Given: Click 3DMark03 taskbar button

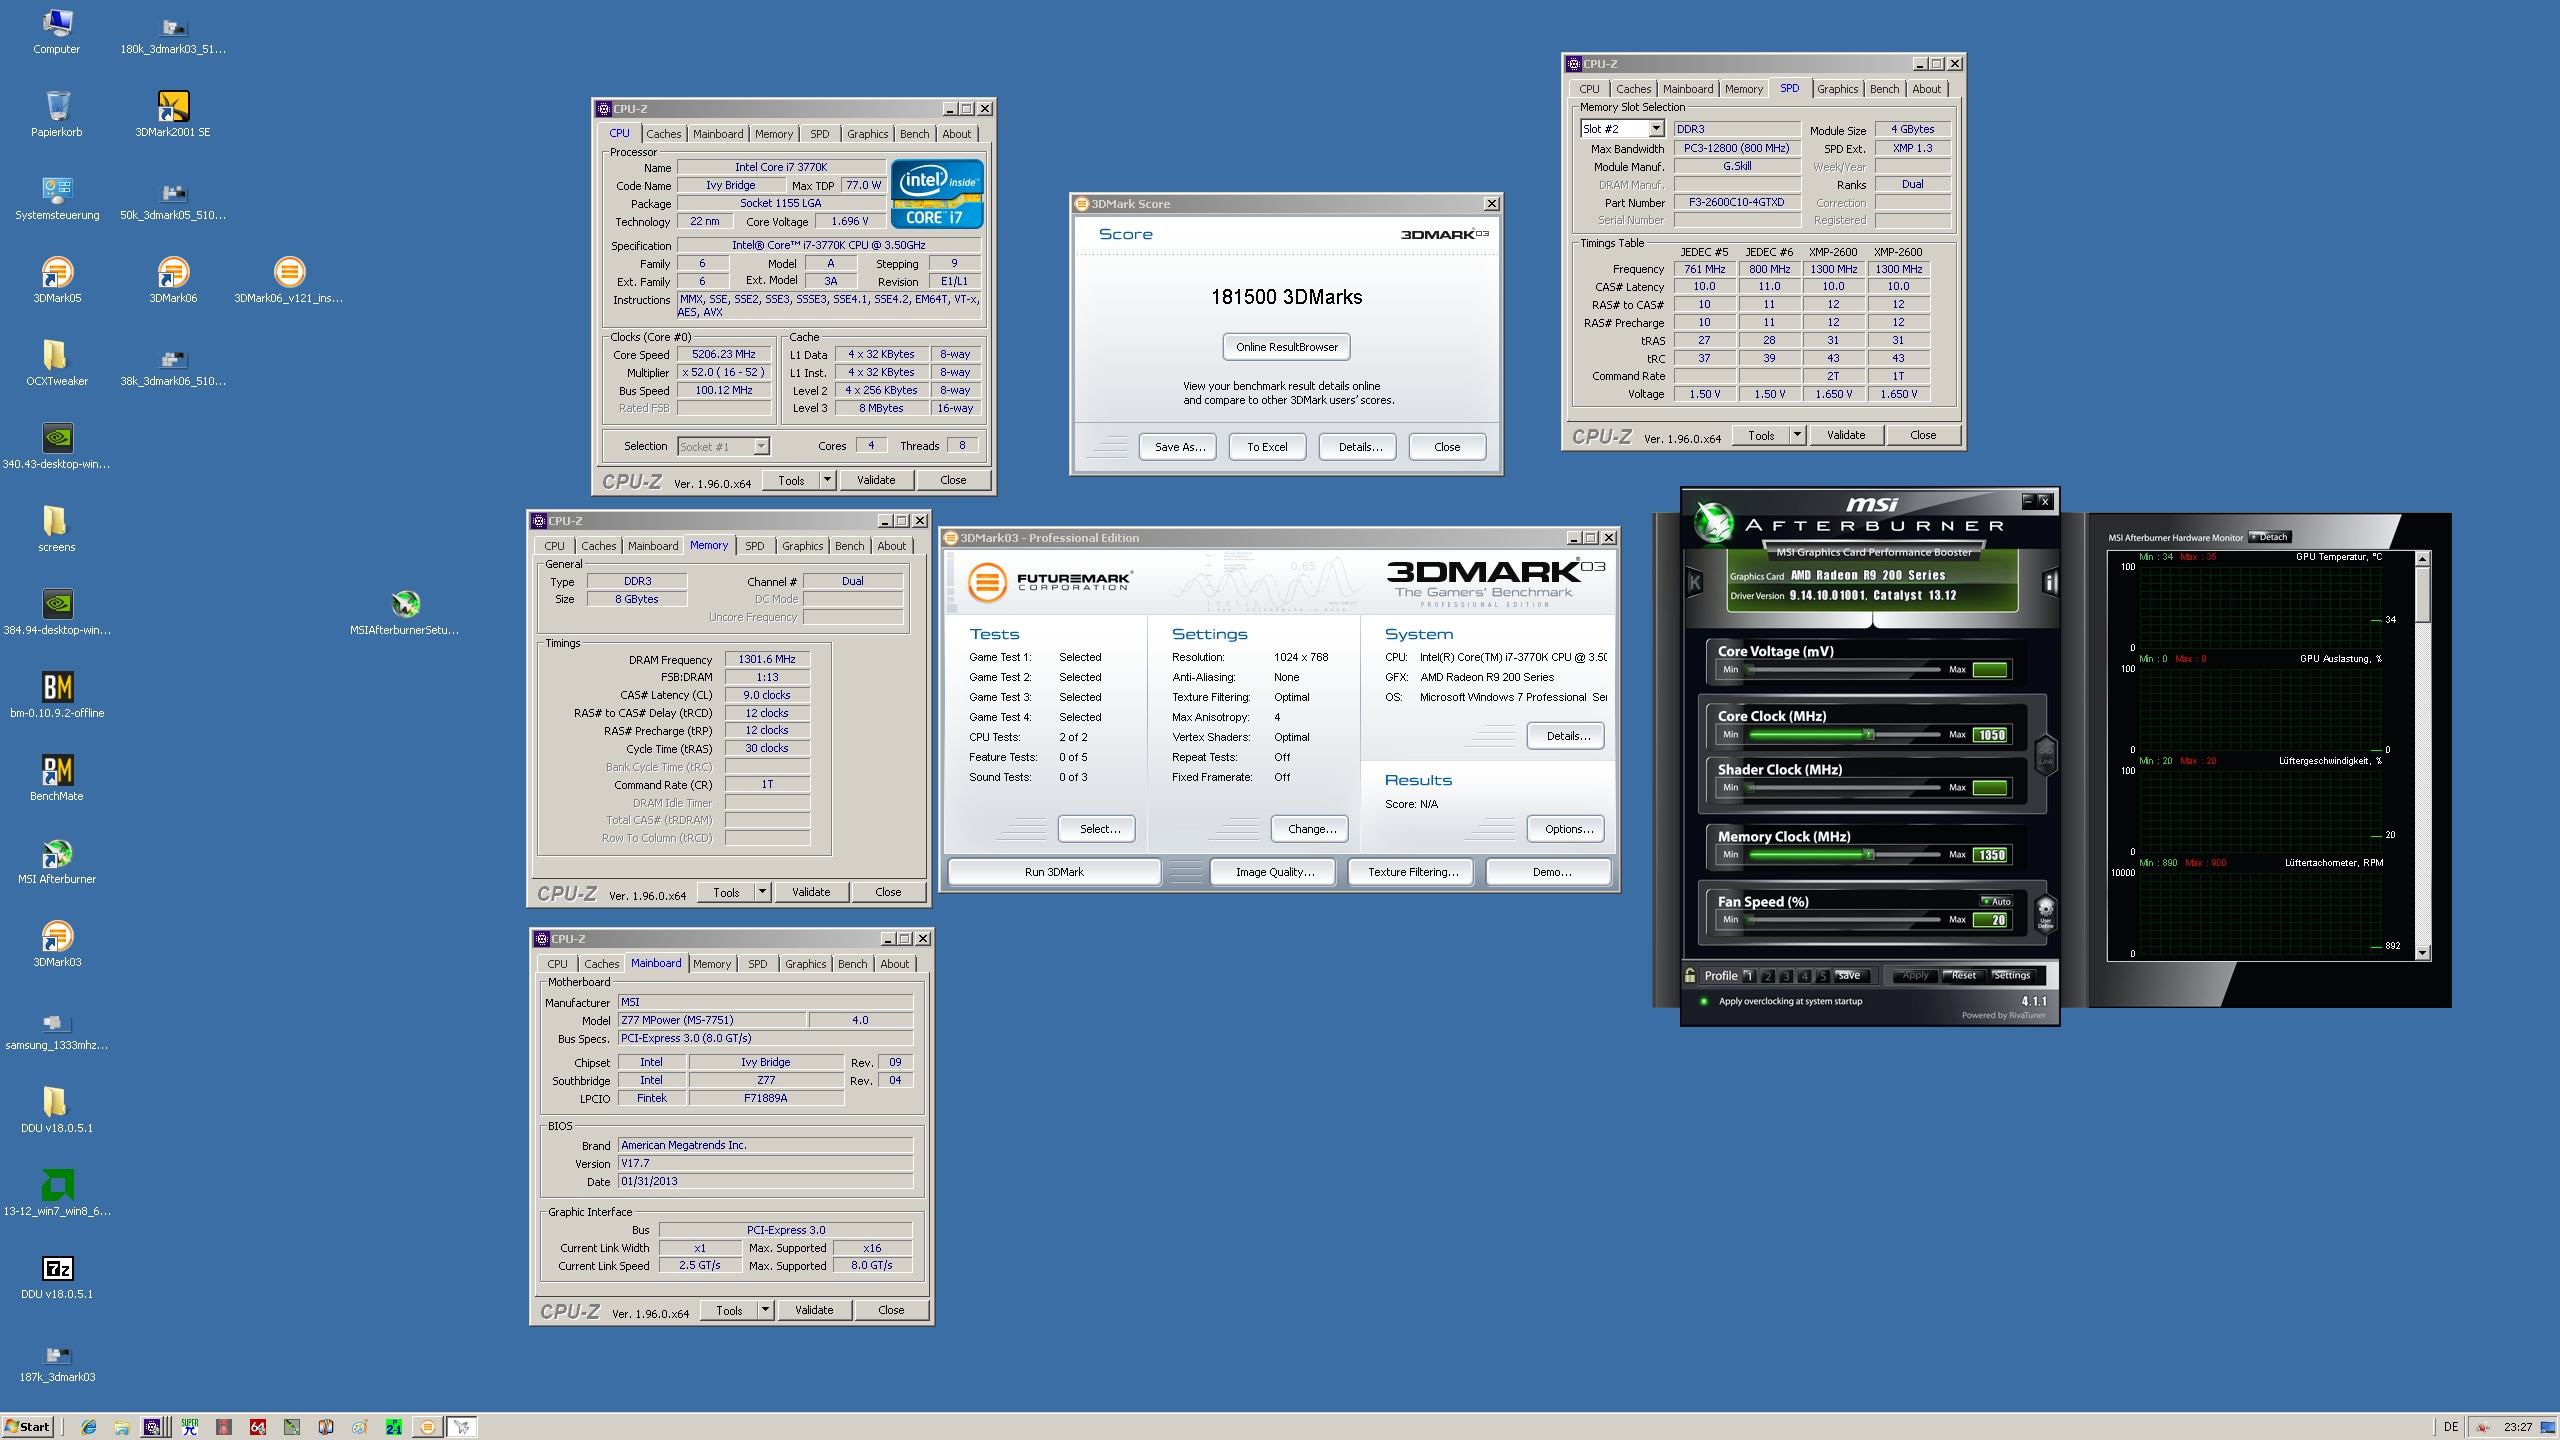Looking at the screenshot, I should click(x=428, y=1427).
